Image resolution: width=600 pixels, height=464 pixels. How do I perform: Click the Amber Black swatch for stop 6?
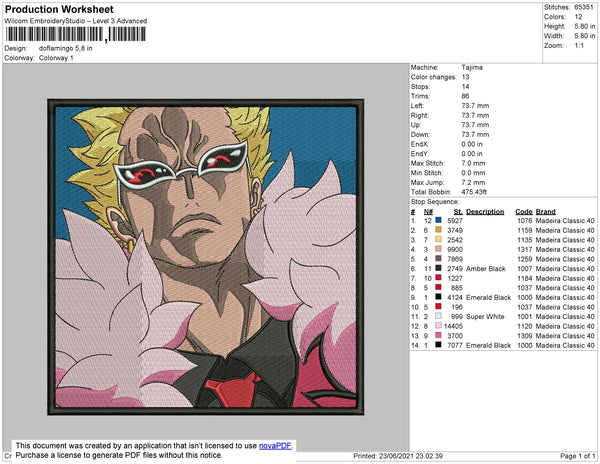[438, 268]
